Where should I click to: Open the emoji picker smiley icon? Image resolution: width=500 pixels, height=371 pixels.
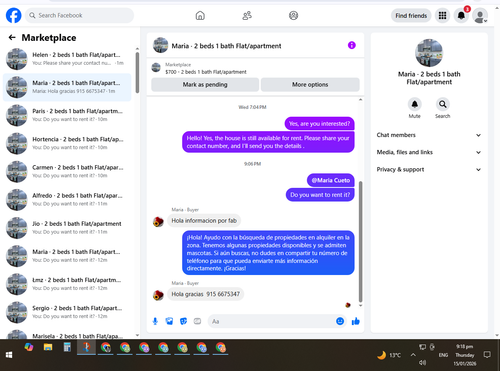(340, 321)
